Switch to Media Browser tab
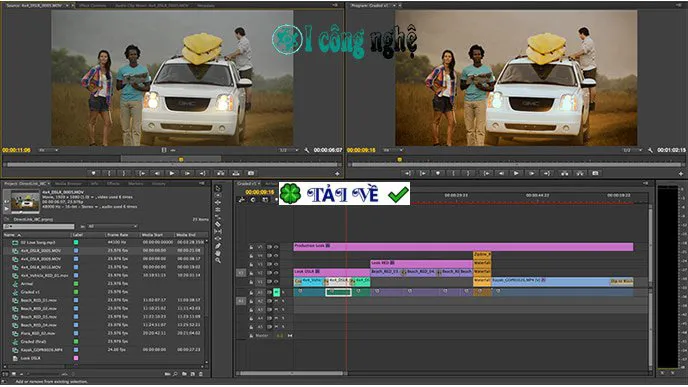 pyautogui.click(x=68, y=183)
